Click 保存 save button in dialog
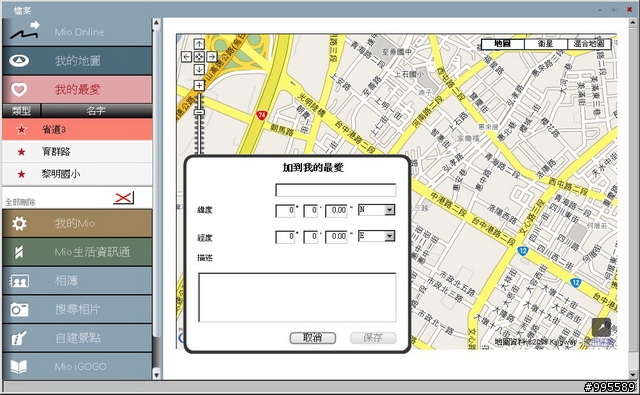This screenshot has width=640, height=395. click(x=373, y=338)
